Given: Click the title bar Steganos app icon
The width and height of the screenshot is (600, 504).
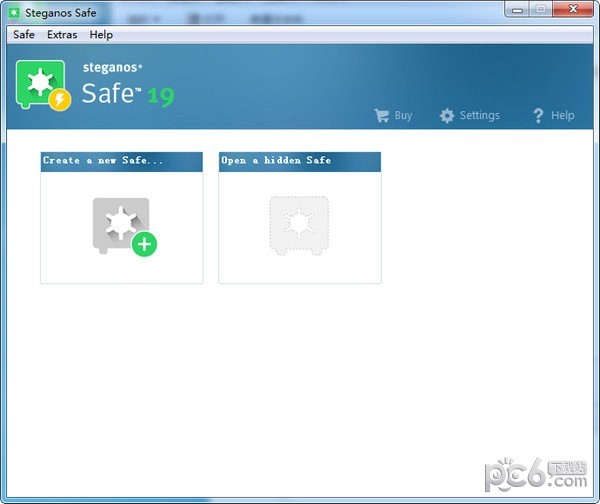Looking at the screenshot, I should pyautogui.click(x=14, y=13).
